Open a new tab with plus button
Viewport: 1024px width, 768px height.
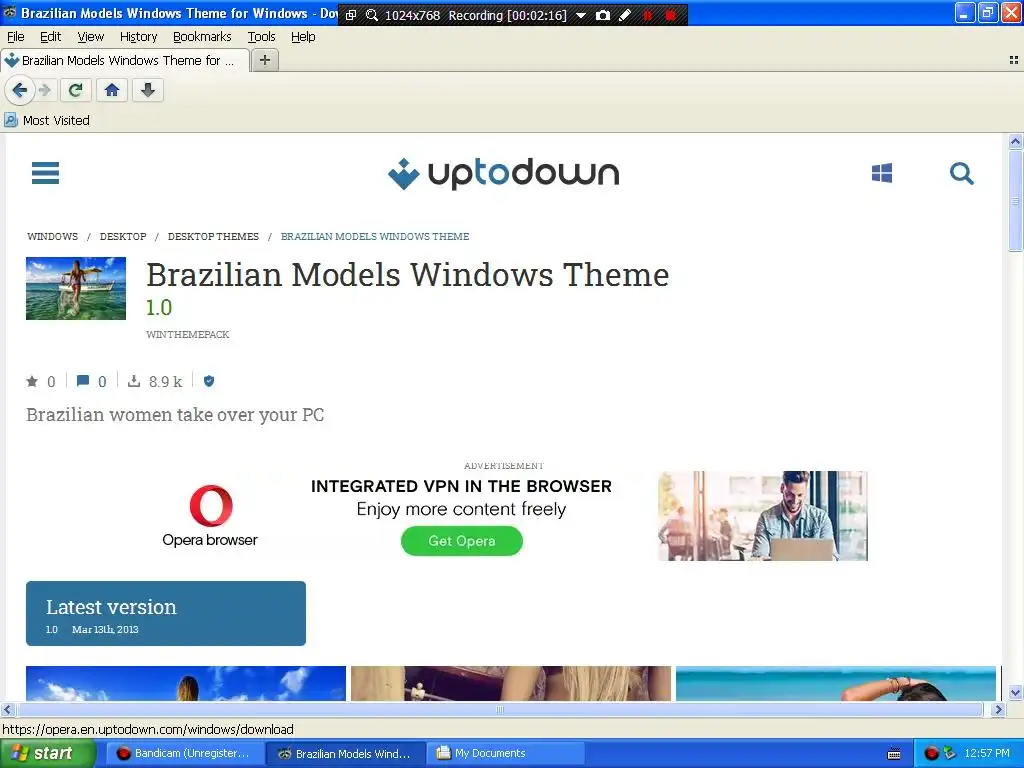(x=264, y=60)
